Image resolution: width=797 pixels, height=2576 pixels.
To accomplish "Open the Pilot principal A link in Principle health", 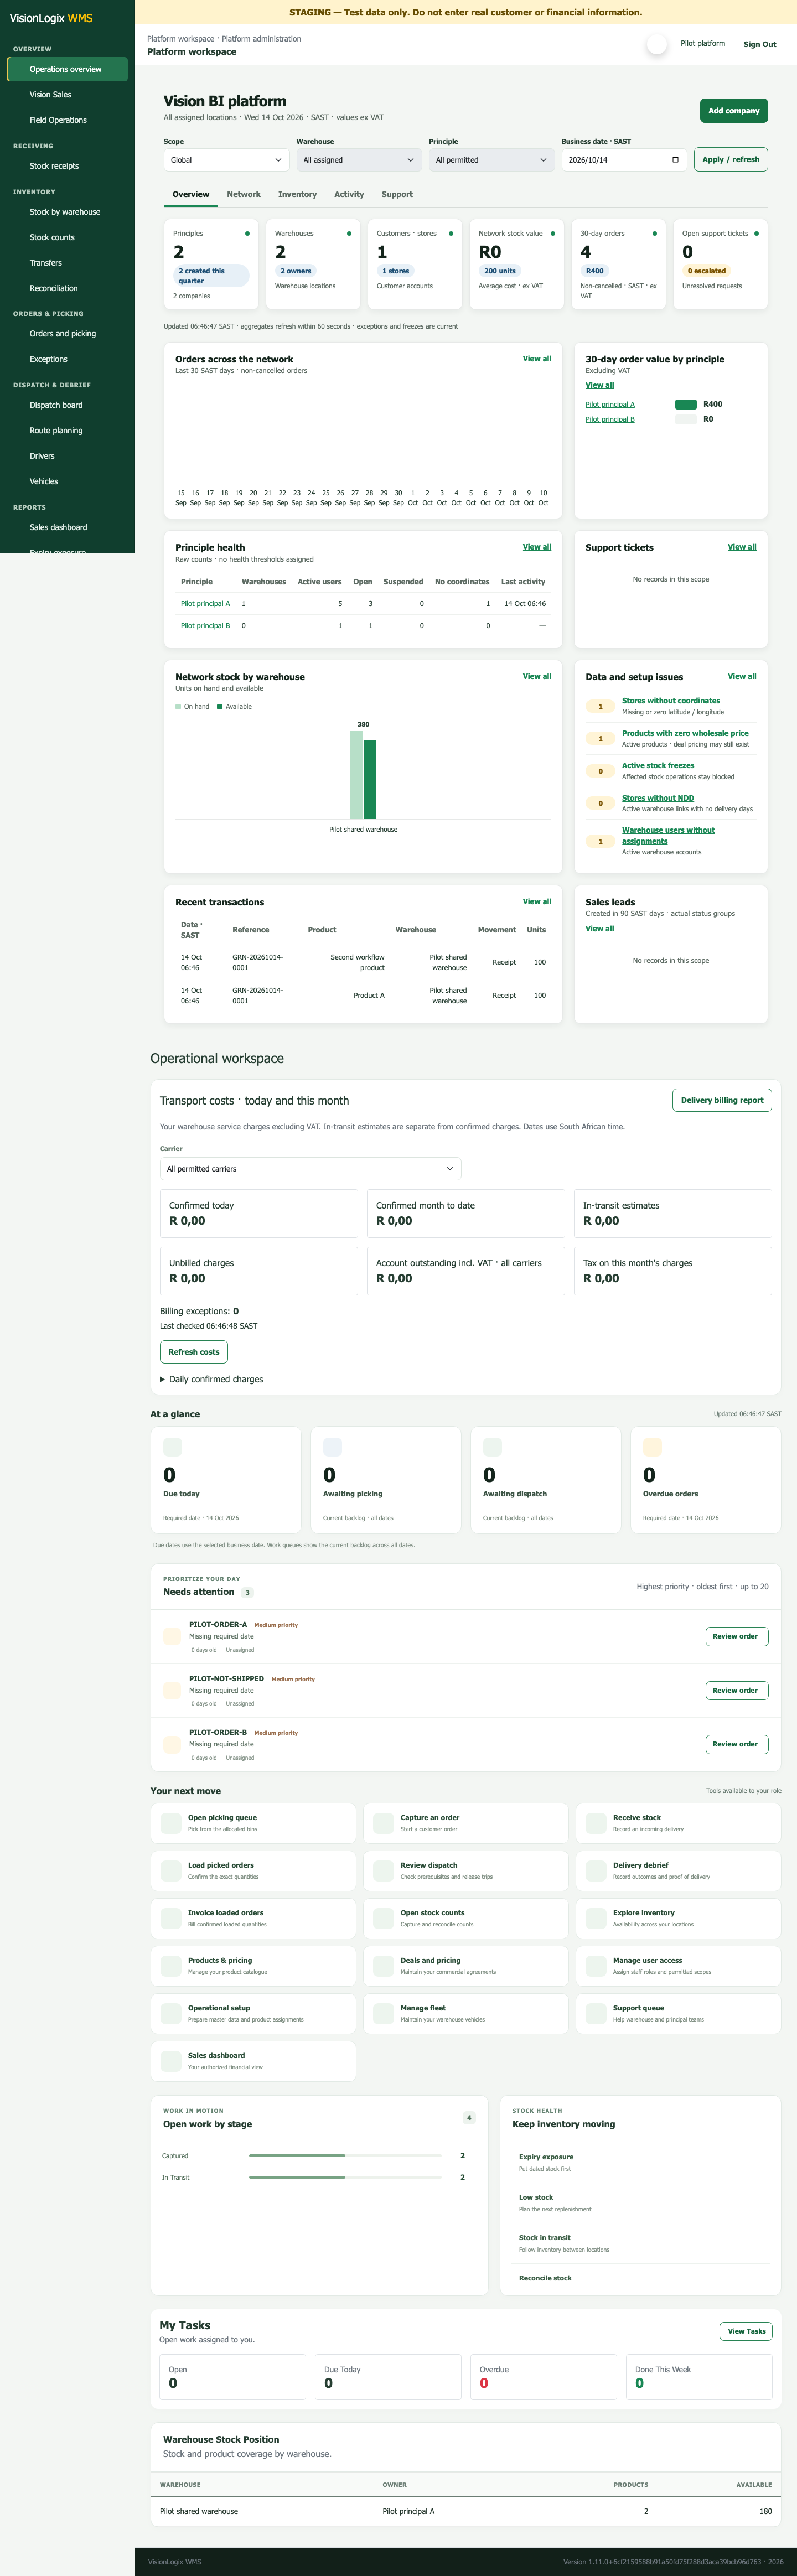I will pyautogui.click(x=205, y=604).
